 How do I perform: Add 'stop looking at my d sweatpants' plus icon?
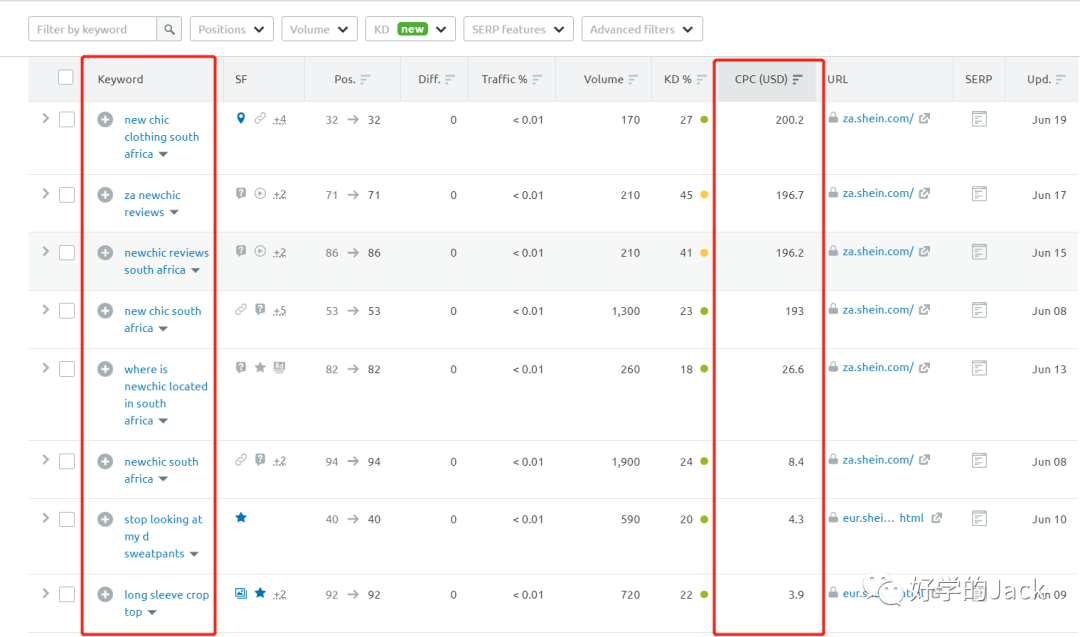pyautogui.click(x=105, y=519)
